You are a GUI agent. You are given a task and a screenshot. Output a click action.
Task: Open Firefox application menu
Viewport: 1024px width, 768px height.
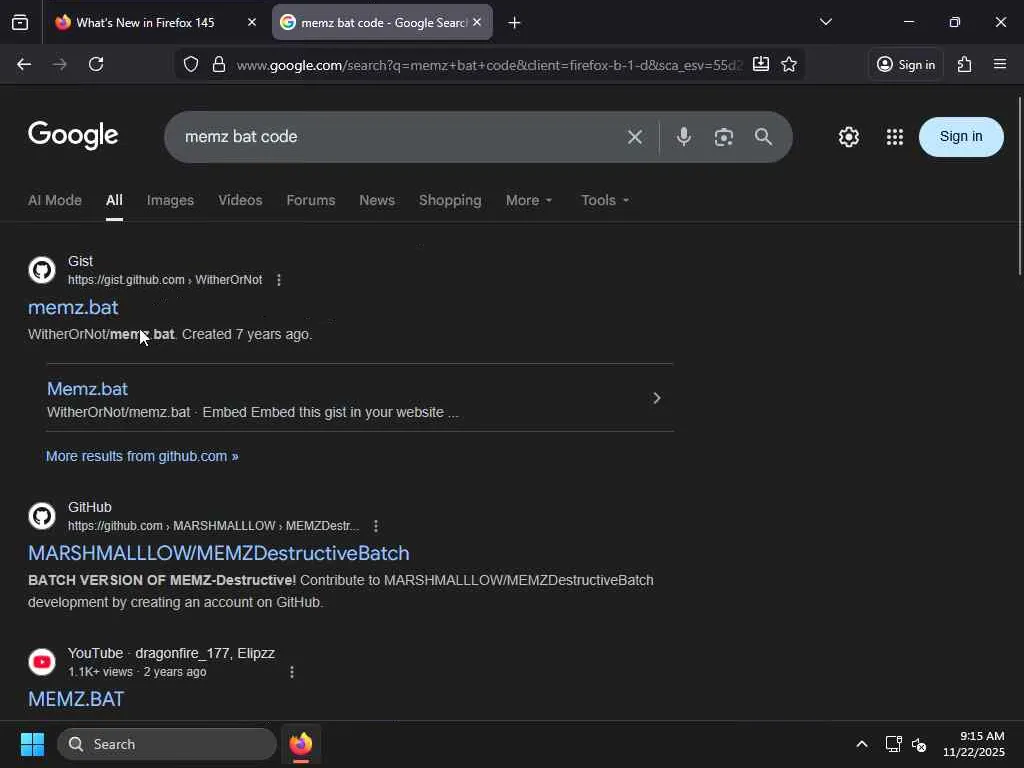click(1000, 64)
